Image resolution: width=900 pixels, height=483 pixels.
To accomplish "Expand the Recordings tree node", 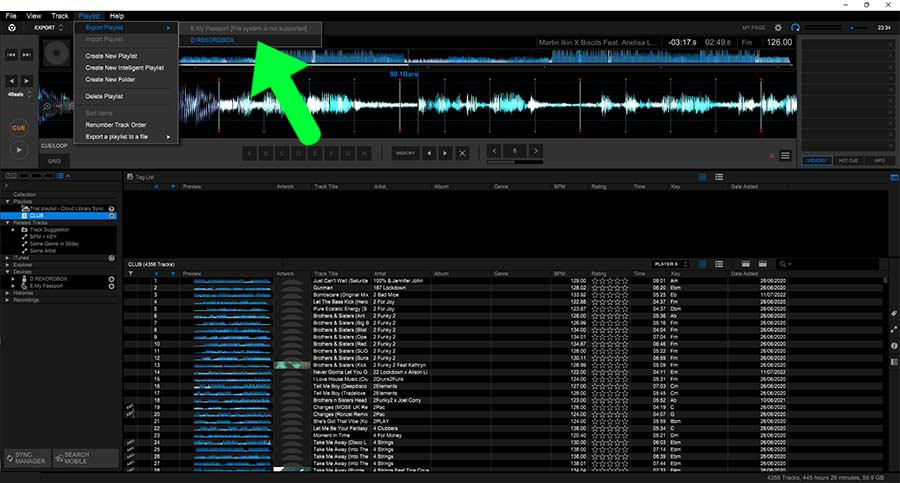I will 7,300.
